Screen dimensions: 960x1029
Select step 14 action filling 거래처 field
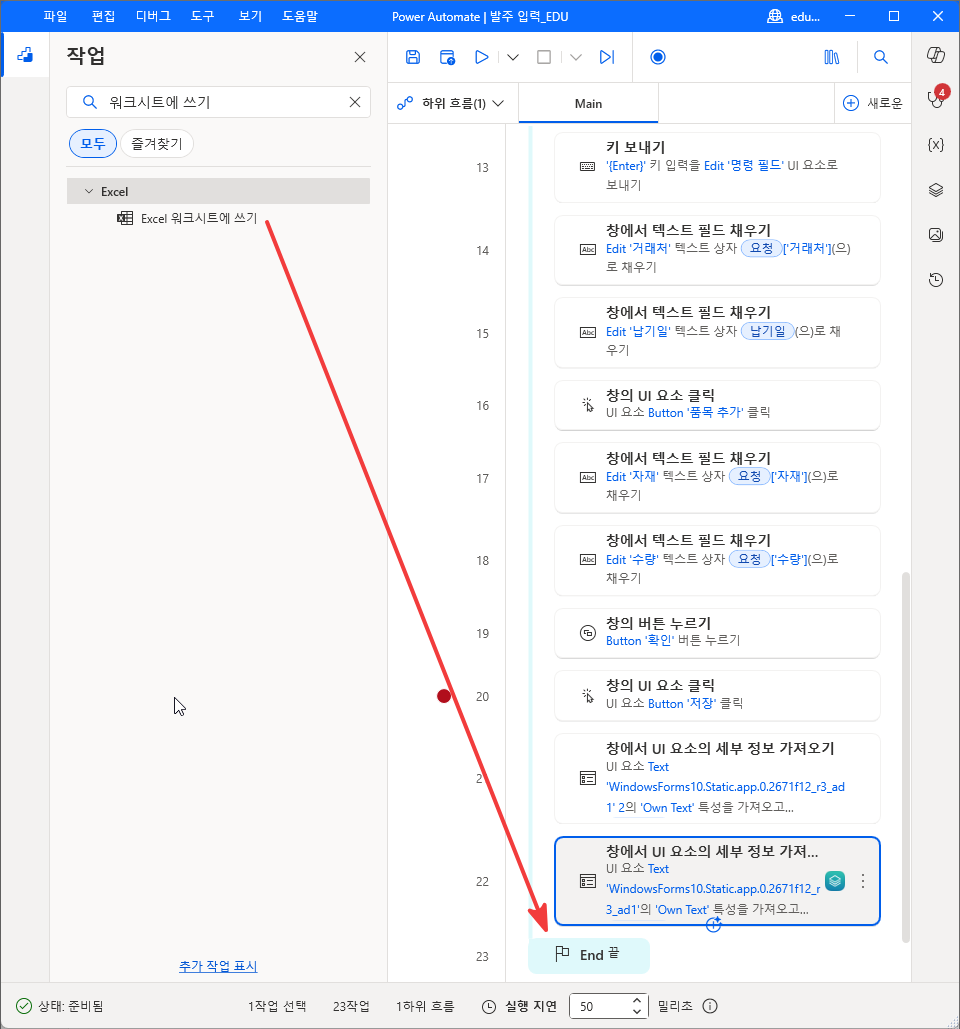pyautogui.click(x=717, y=250)
